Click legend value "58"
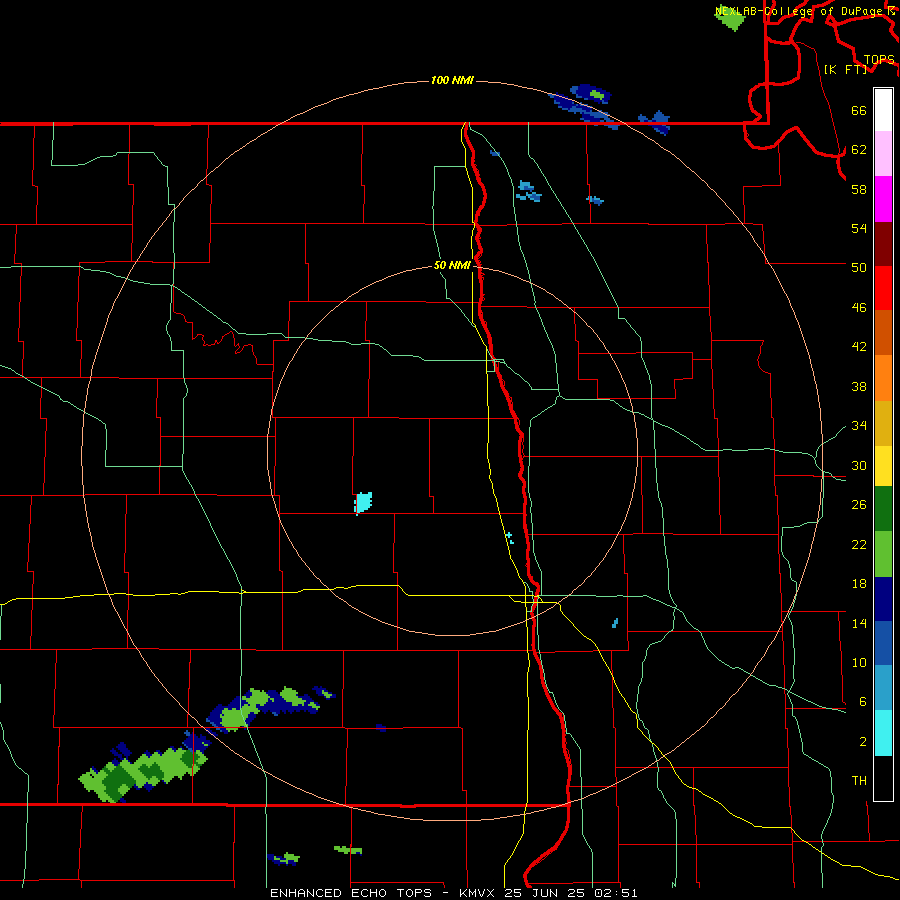Viewport: 900px width, 900px height. pos(859,189)
